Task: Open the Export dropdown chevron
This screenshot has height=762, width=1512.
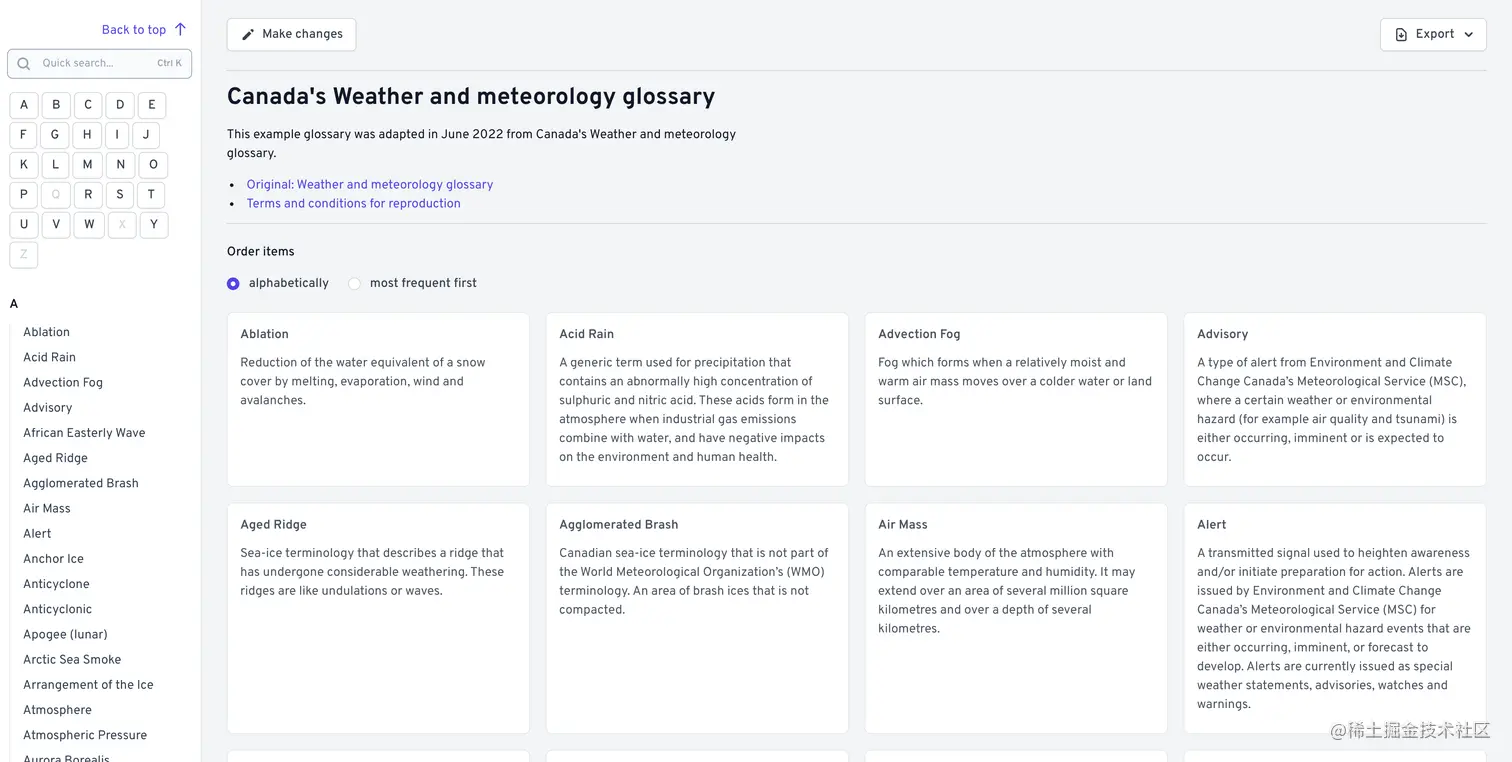Action: click(1469, 34)
